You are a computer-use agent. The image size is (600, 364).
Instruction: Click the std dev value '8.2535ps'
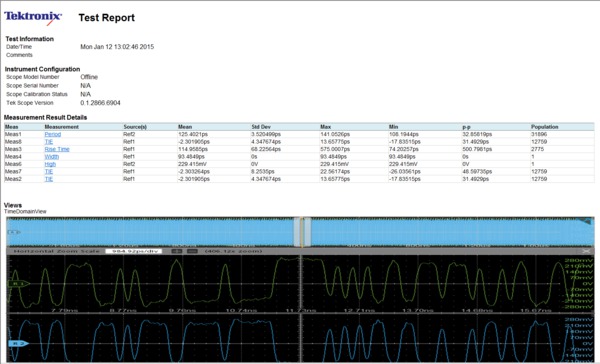click(x=263, y=171)
